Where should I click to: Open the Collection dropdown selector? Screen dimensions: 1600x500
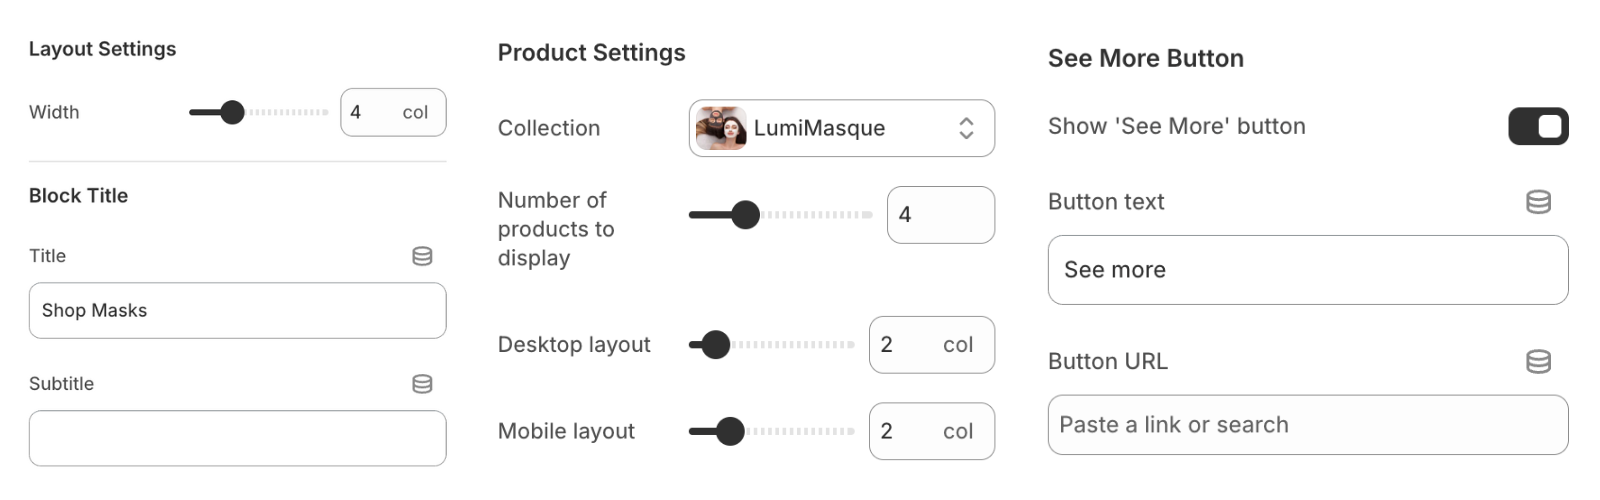(x=840, y=128)
